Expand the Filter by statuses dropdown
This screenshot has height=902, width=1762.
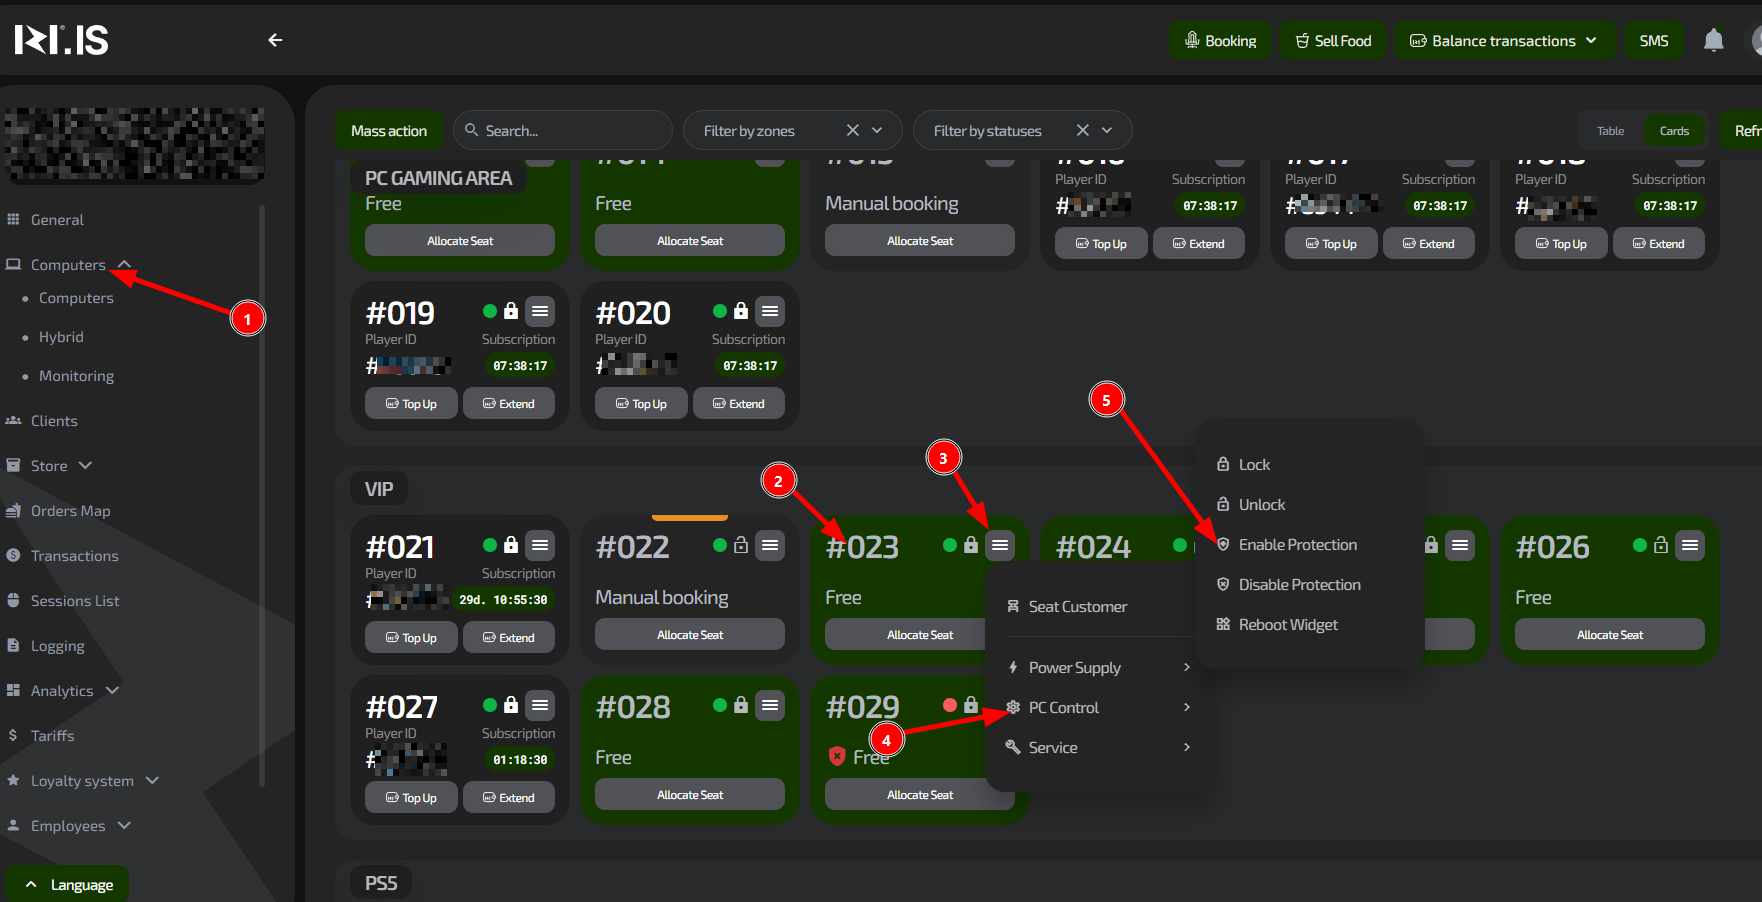point(1107,130)
